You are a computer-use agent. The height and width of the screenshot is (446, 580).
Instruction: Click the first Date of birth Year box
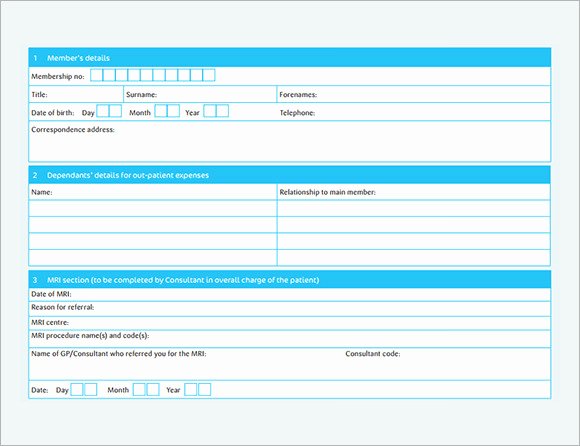pyautogui.click(x=210, y=111)
